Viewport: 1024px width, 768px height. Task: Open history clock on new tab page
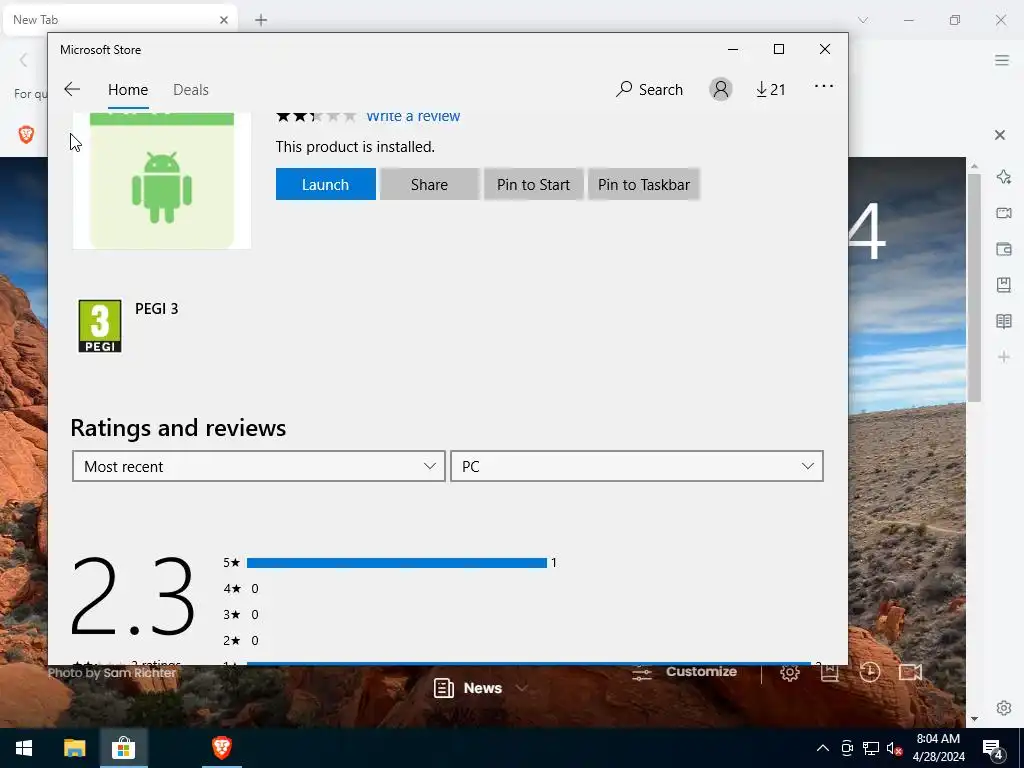869,672
